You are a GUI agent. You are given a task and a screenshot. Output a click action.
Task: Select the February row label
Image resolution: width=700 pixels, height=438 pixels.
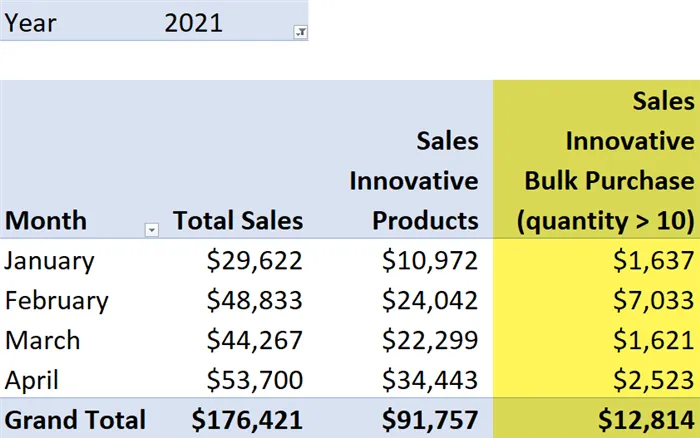click(57, 300)
